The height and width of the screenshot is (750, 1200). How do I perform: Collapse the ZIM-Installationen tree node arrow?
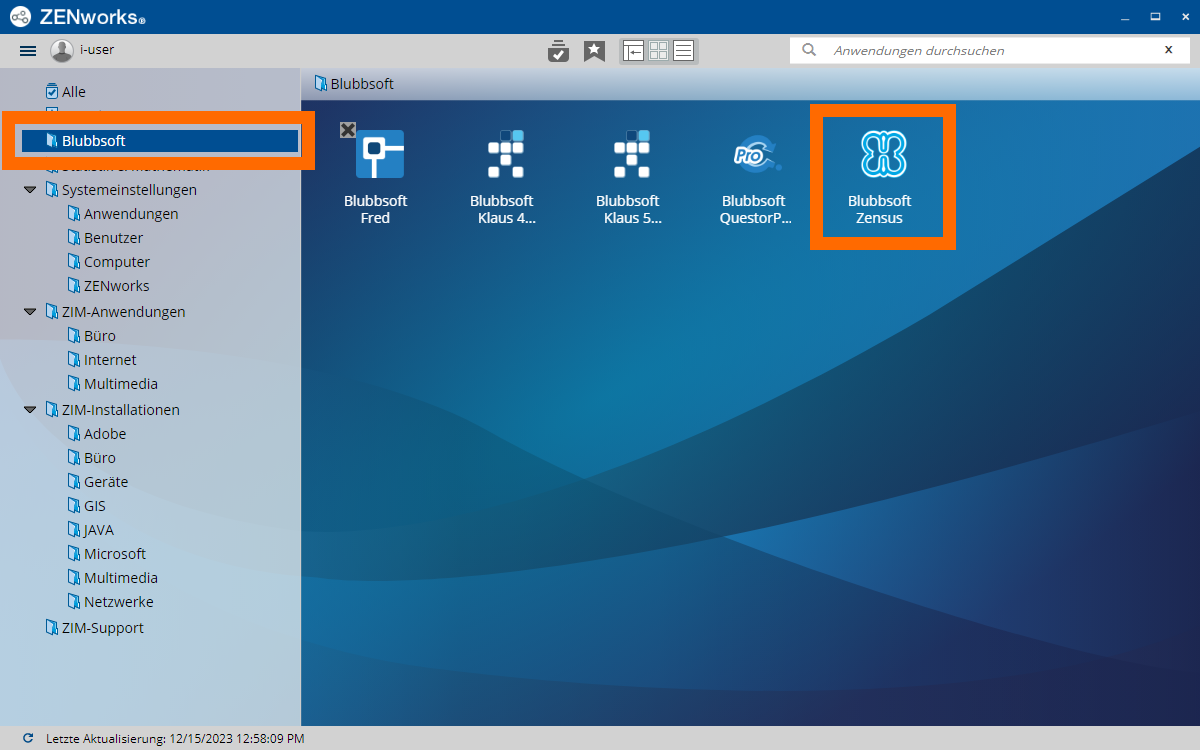click(31, 410)
